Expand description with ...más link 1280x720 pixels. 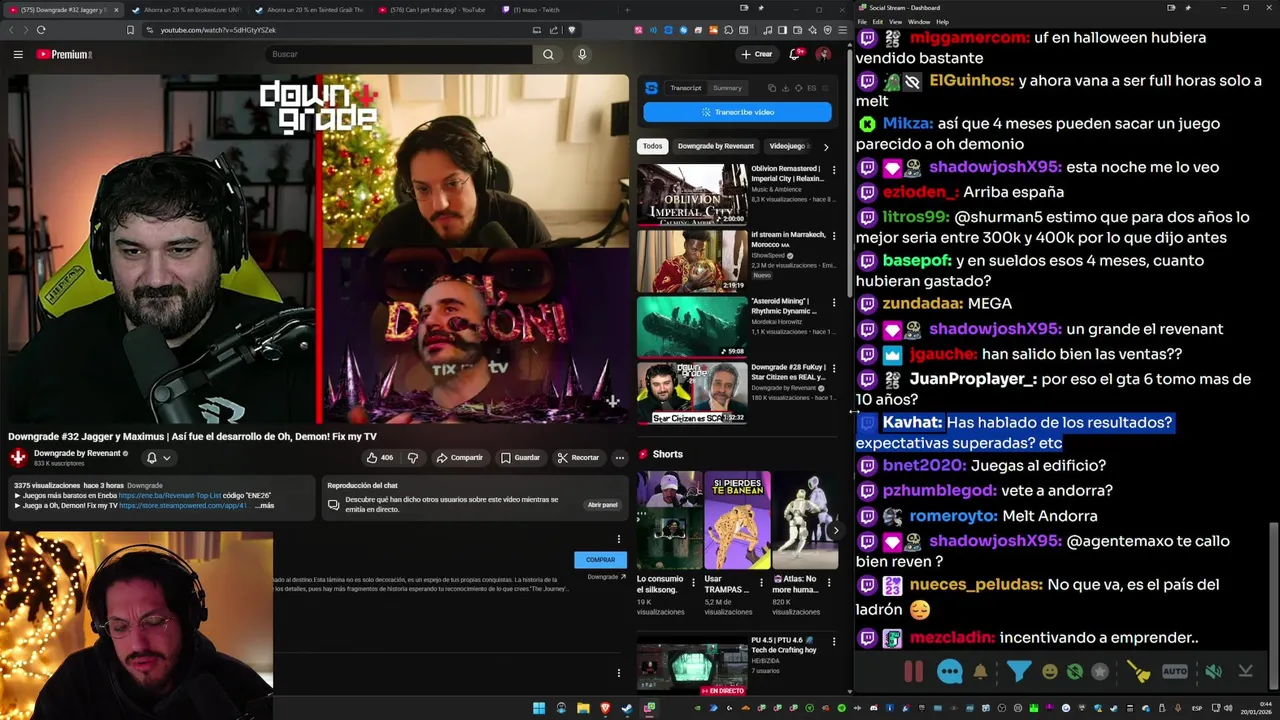(x=264, y=506)
